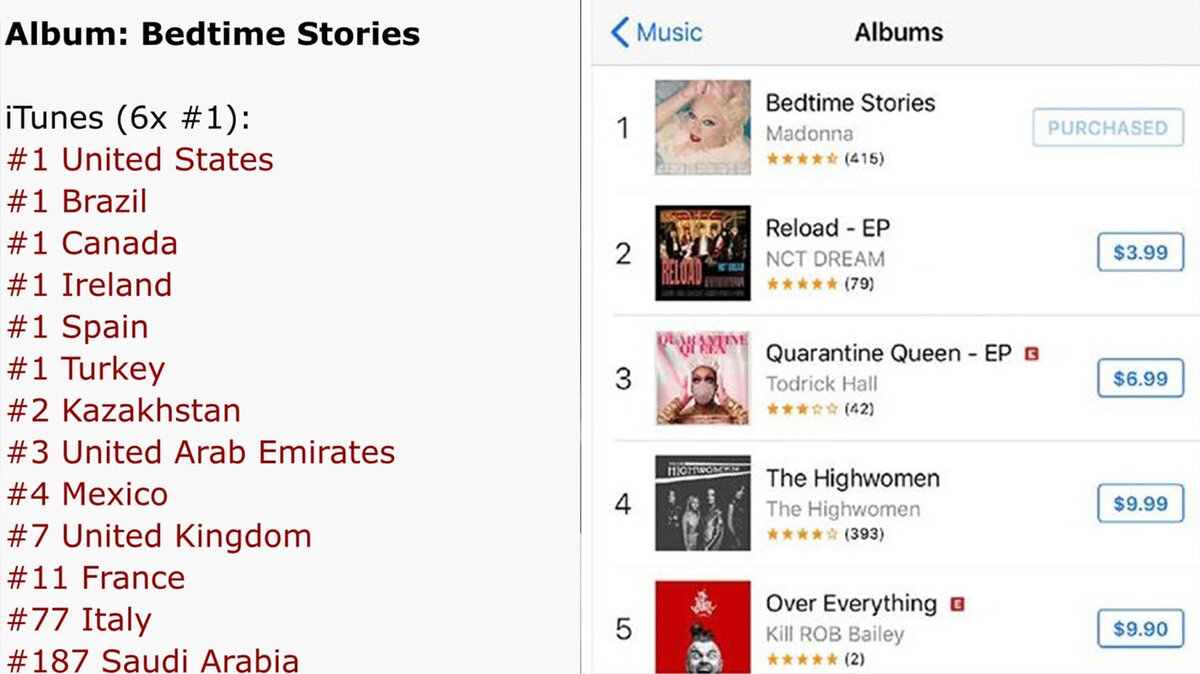1200x674 pixels.
Task: Tap the Over Everything album artwork
Action: (x=700, y=627)
